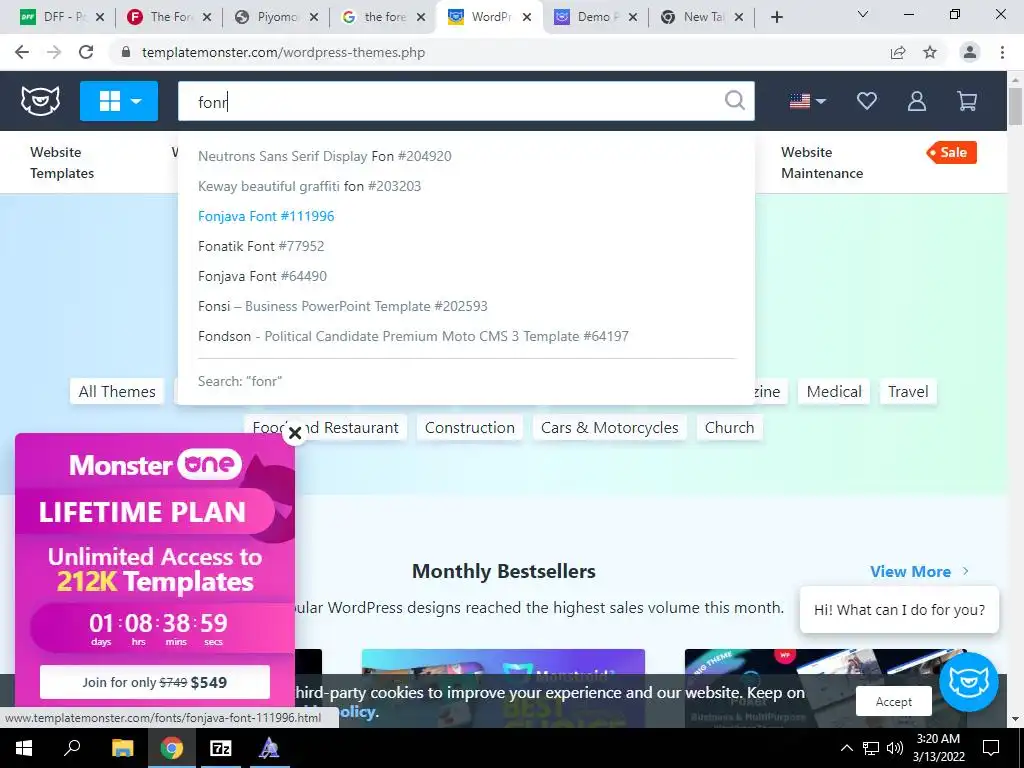The height and width of the screenshot is (768, 1024).
Task: Bookmark the page with the star icon
Action: point(930,52)
